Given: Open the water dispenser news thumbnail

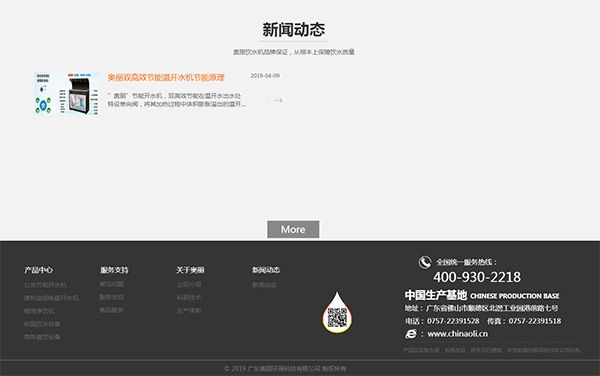Looking at the screenshot, I should click(67, 93).
